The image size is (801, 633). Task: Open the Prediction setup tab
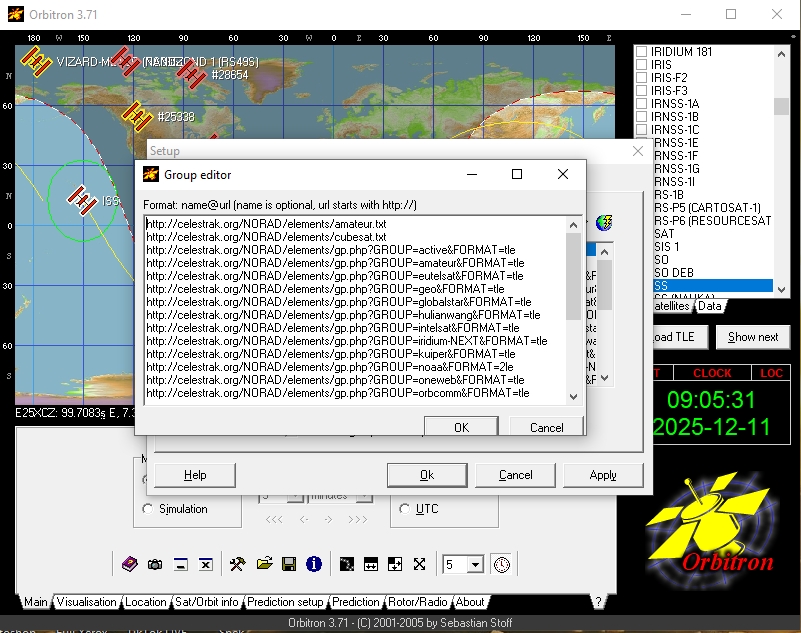285,602
